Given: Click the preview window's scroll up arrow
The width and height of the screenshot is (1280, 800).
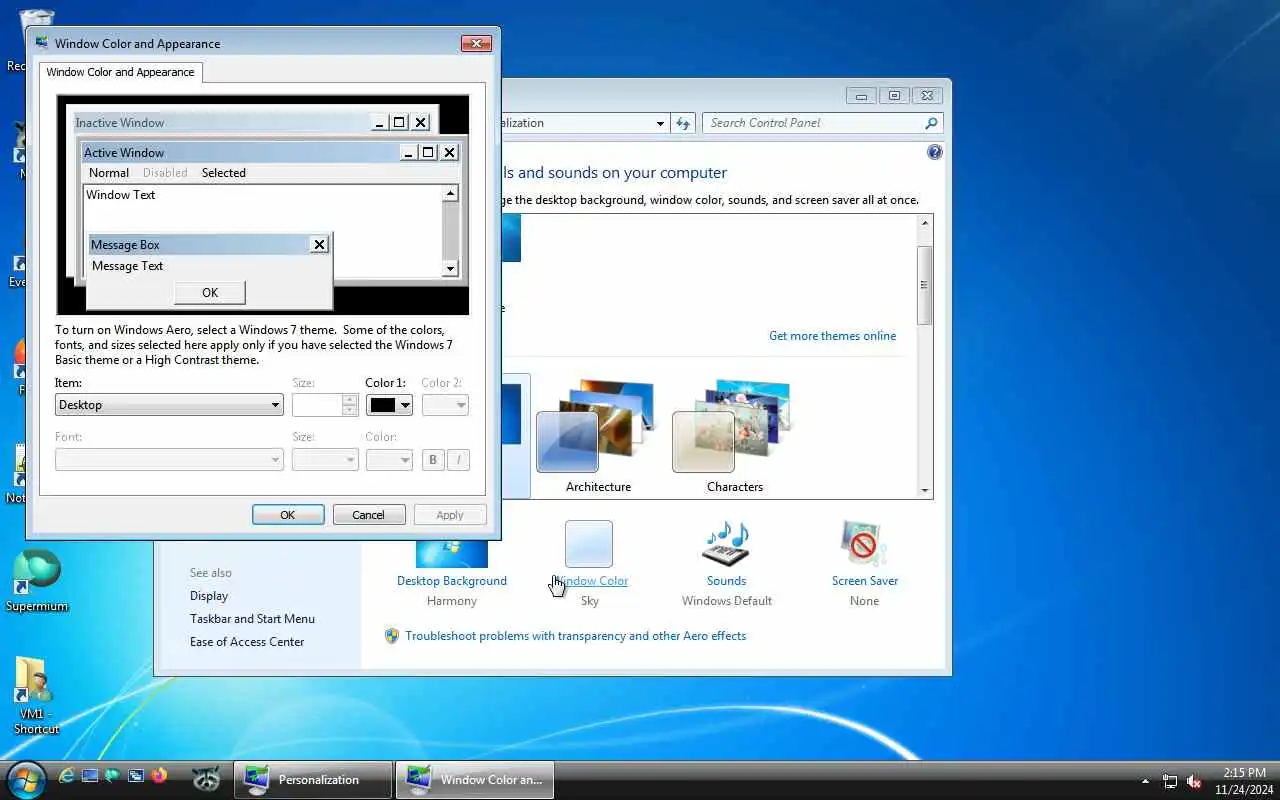Looking at the screenshot, I should [x=450, y=194].
